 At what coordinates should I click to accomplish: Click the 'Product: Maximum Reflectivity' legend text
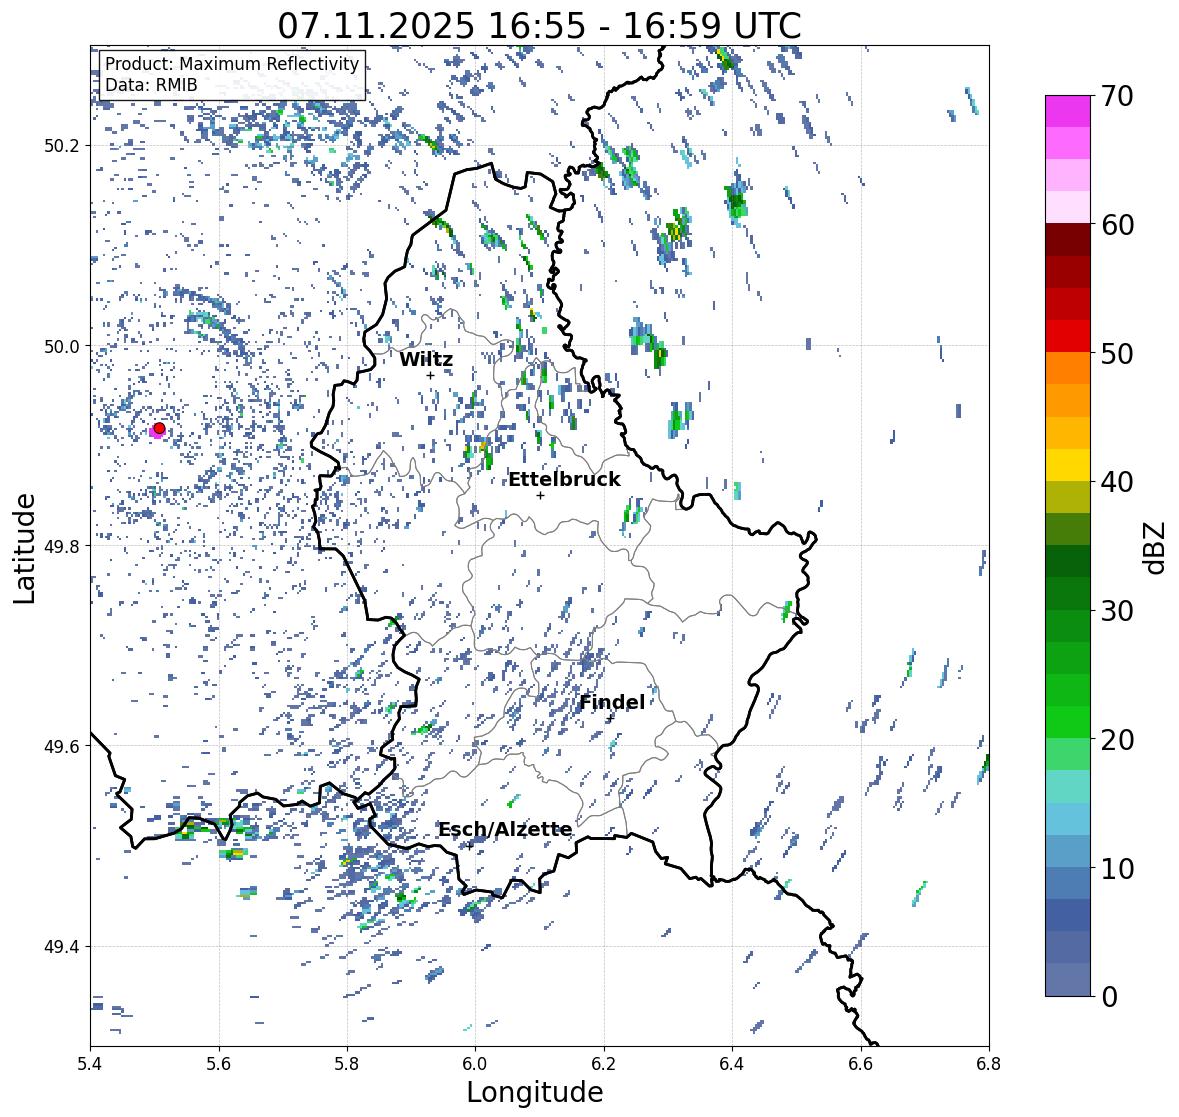coord(232,64)
